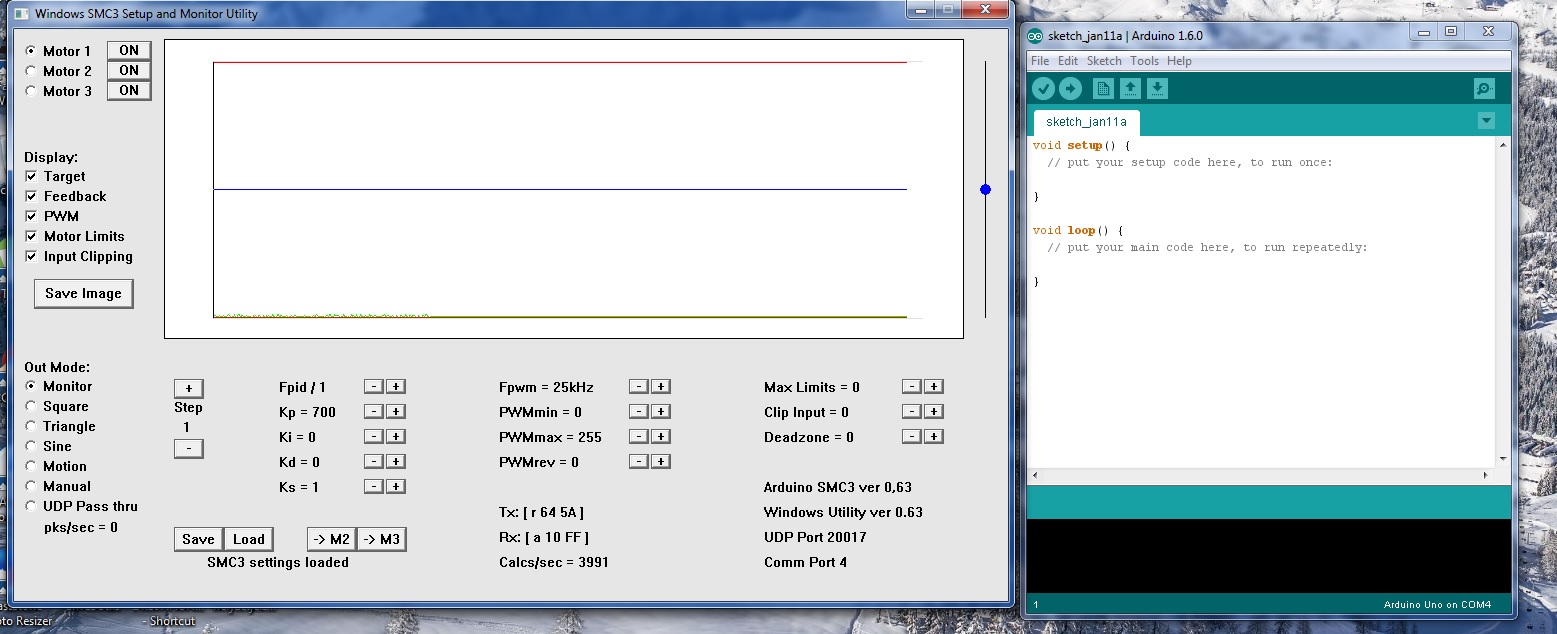The width and height of the screenshot is (1557, 634).
Task: Switch to the sketch_jan11a tab
Action: (1086, 122)
